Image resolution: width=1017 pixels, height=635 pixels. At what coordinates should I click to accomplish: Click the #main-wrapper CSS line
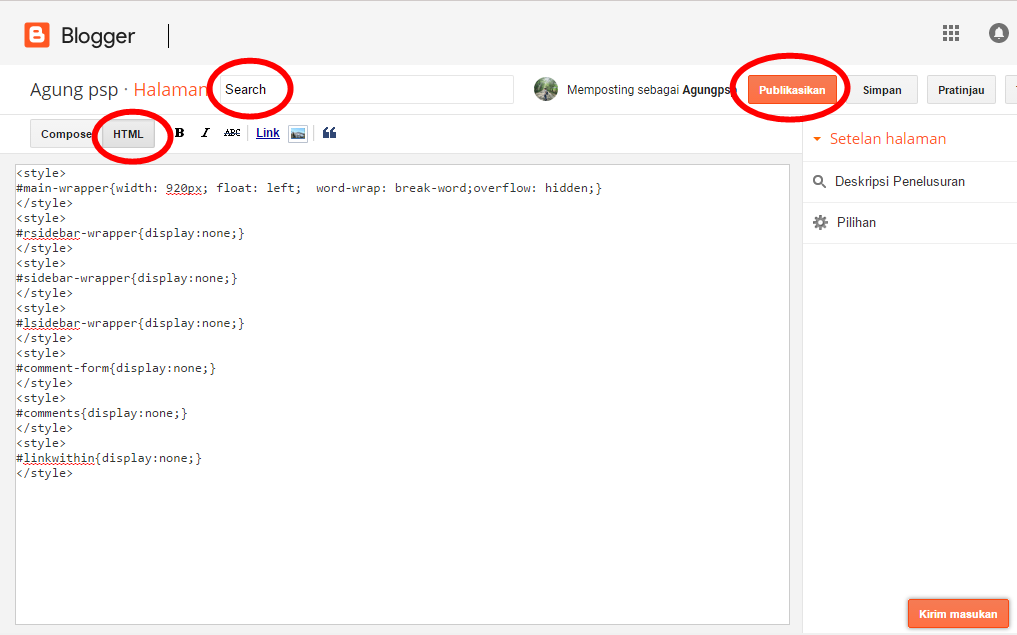pyautogui.click(x=309, y=188)
